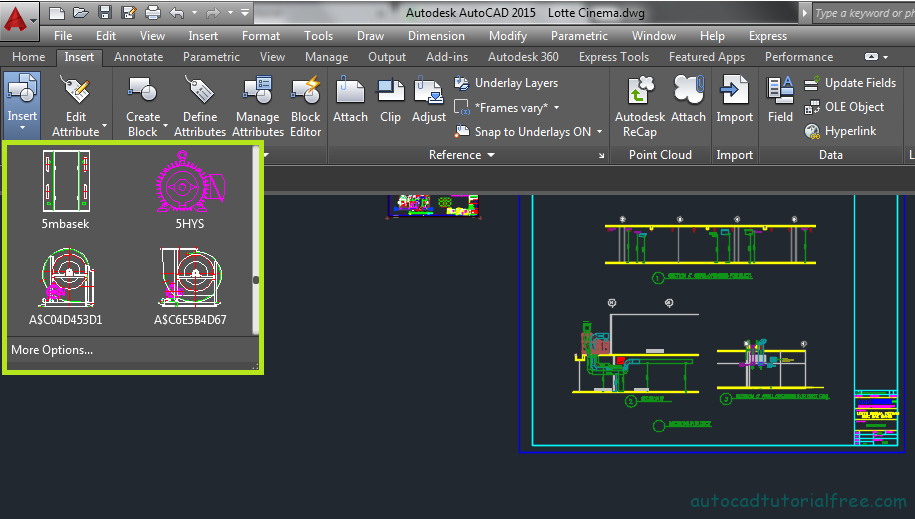Click the Attach reference icon
This screenshot has width=915, height=519.
point(350,89)
